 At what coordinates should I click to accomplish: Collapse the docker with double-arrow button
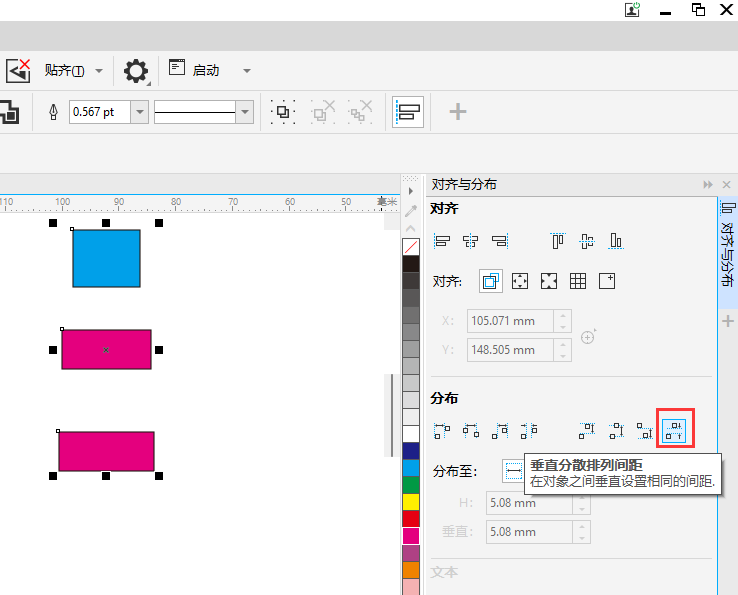click(x=708, y=185)
